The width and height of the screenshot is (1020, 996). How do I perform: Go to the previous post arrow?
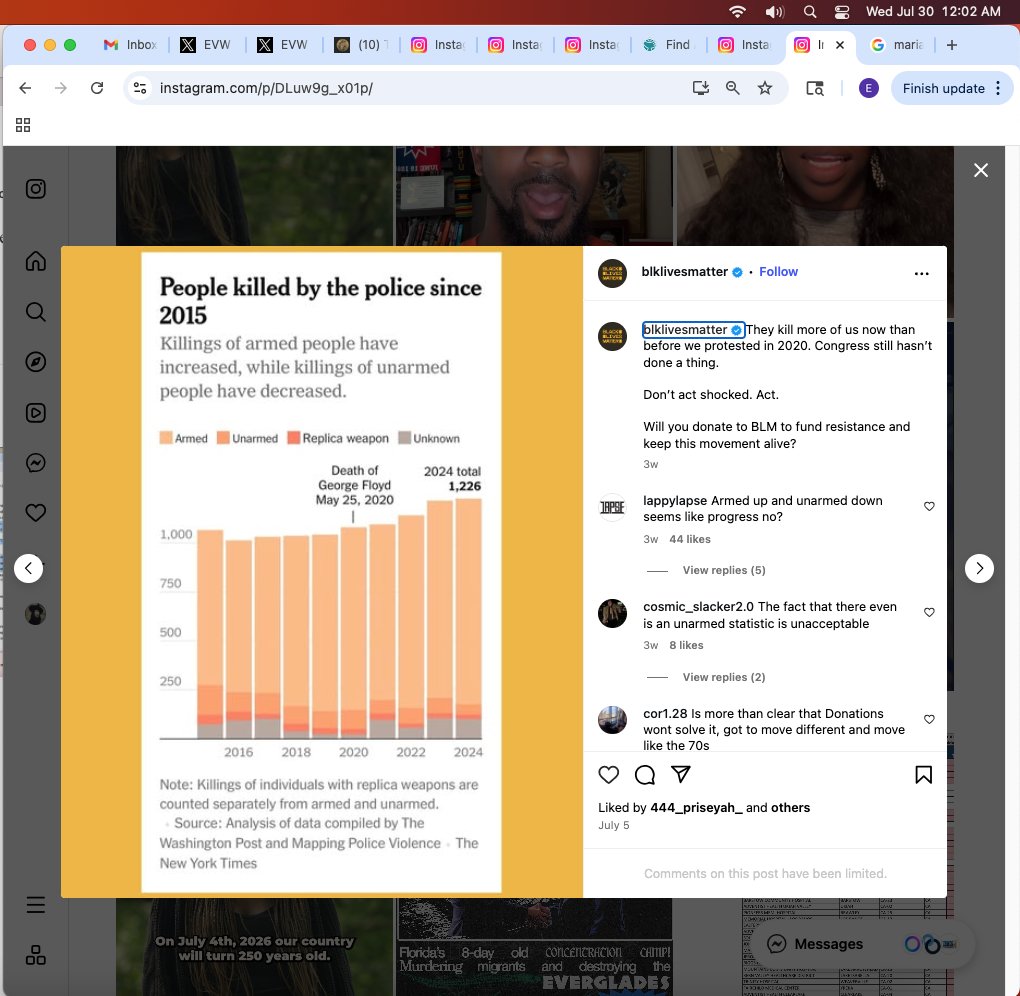point(29,568)
